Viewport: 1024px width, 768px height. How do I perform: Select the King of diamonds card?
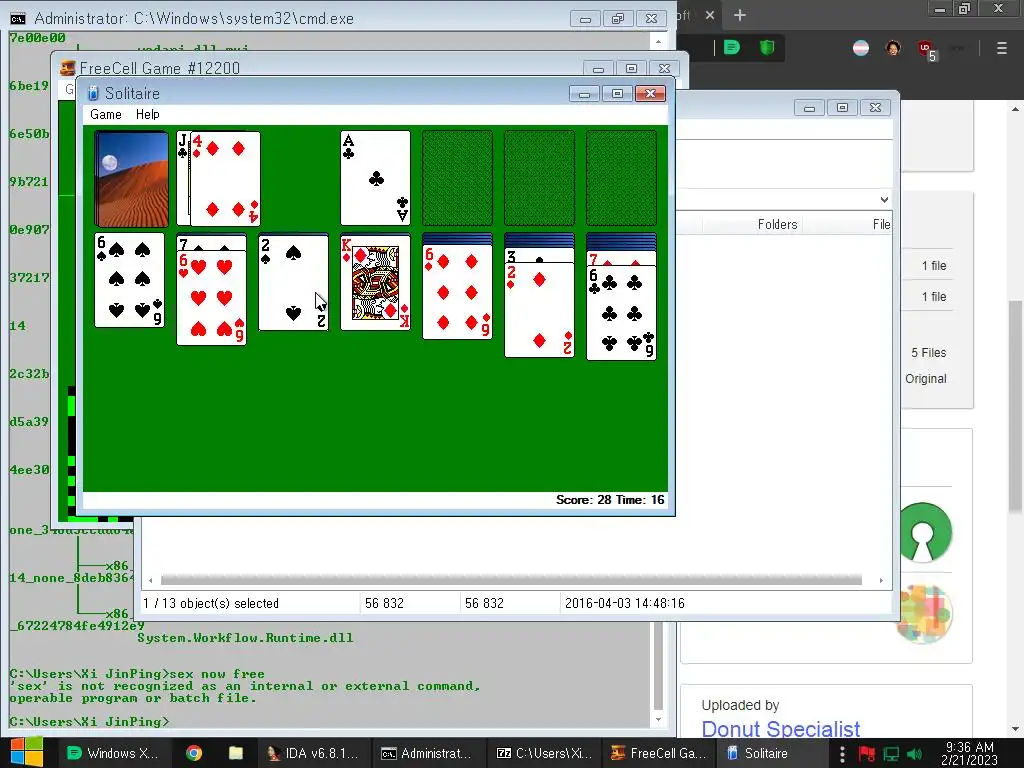click(376, 283)
